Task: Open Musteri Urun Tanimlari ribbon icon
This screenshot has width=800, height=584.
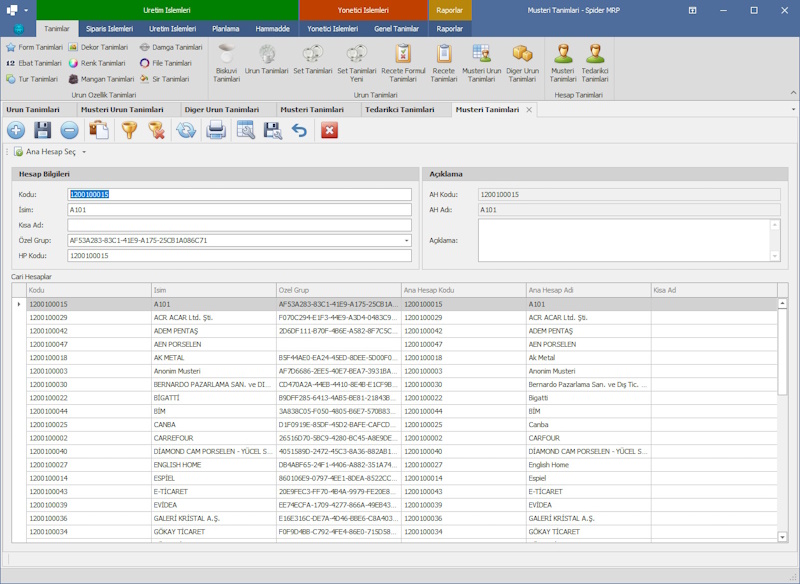Action: 482,63
